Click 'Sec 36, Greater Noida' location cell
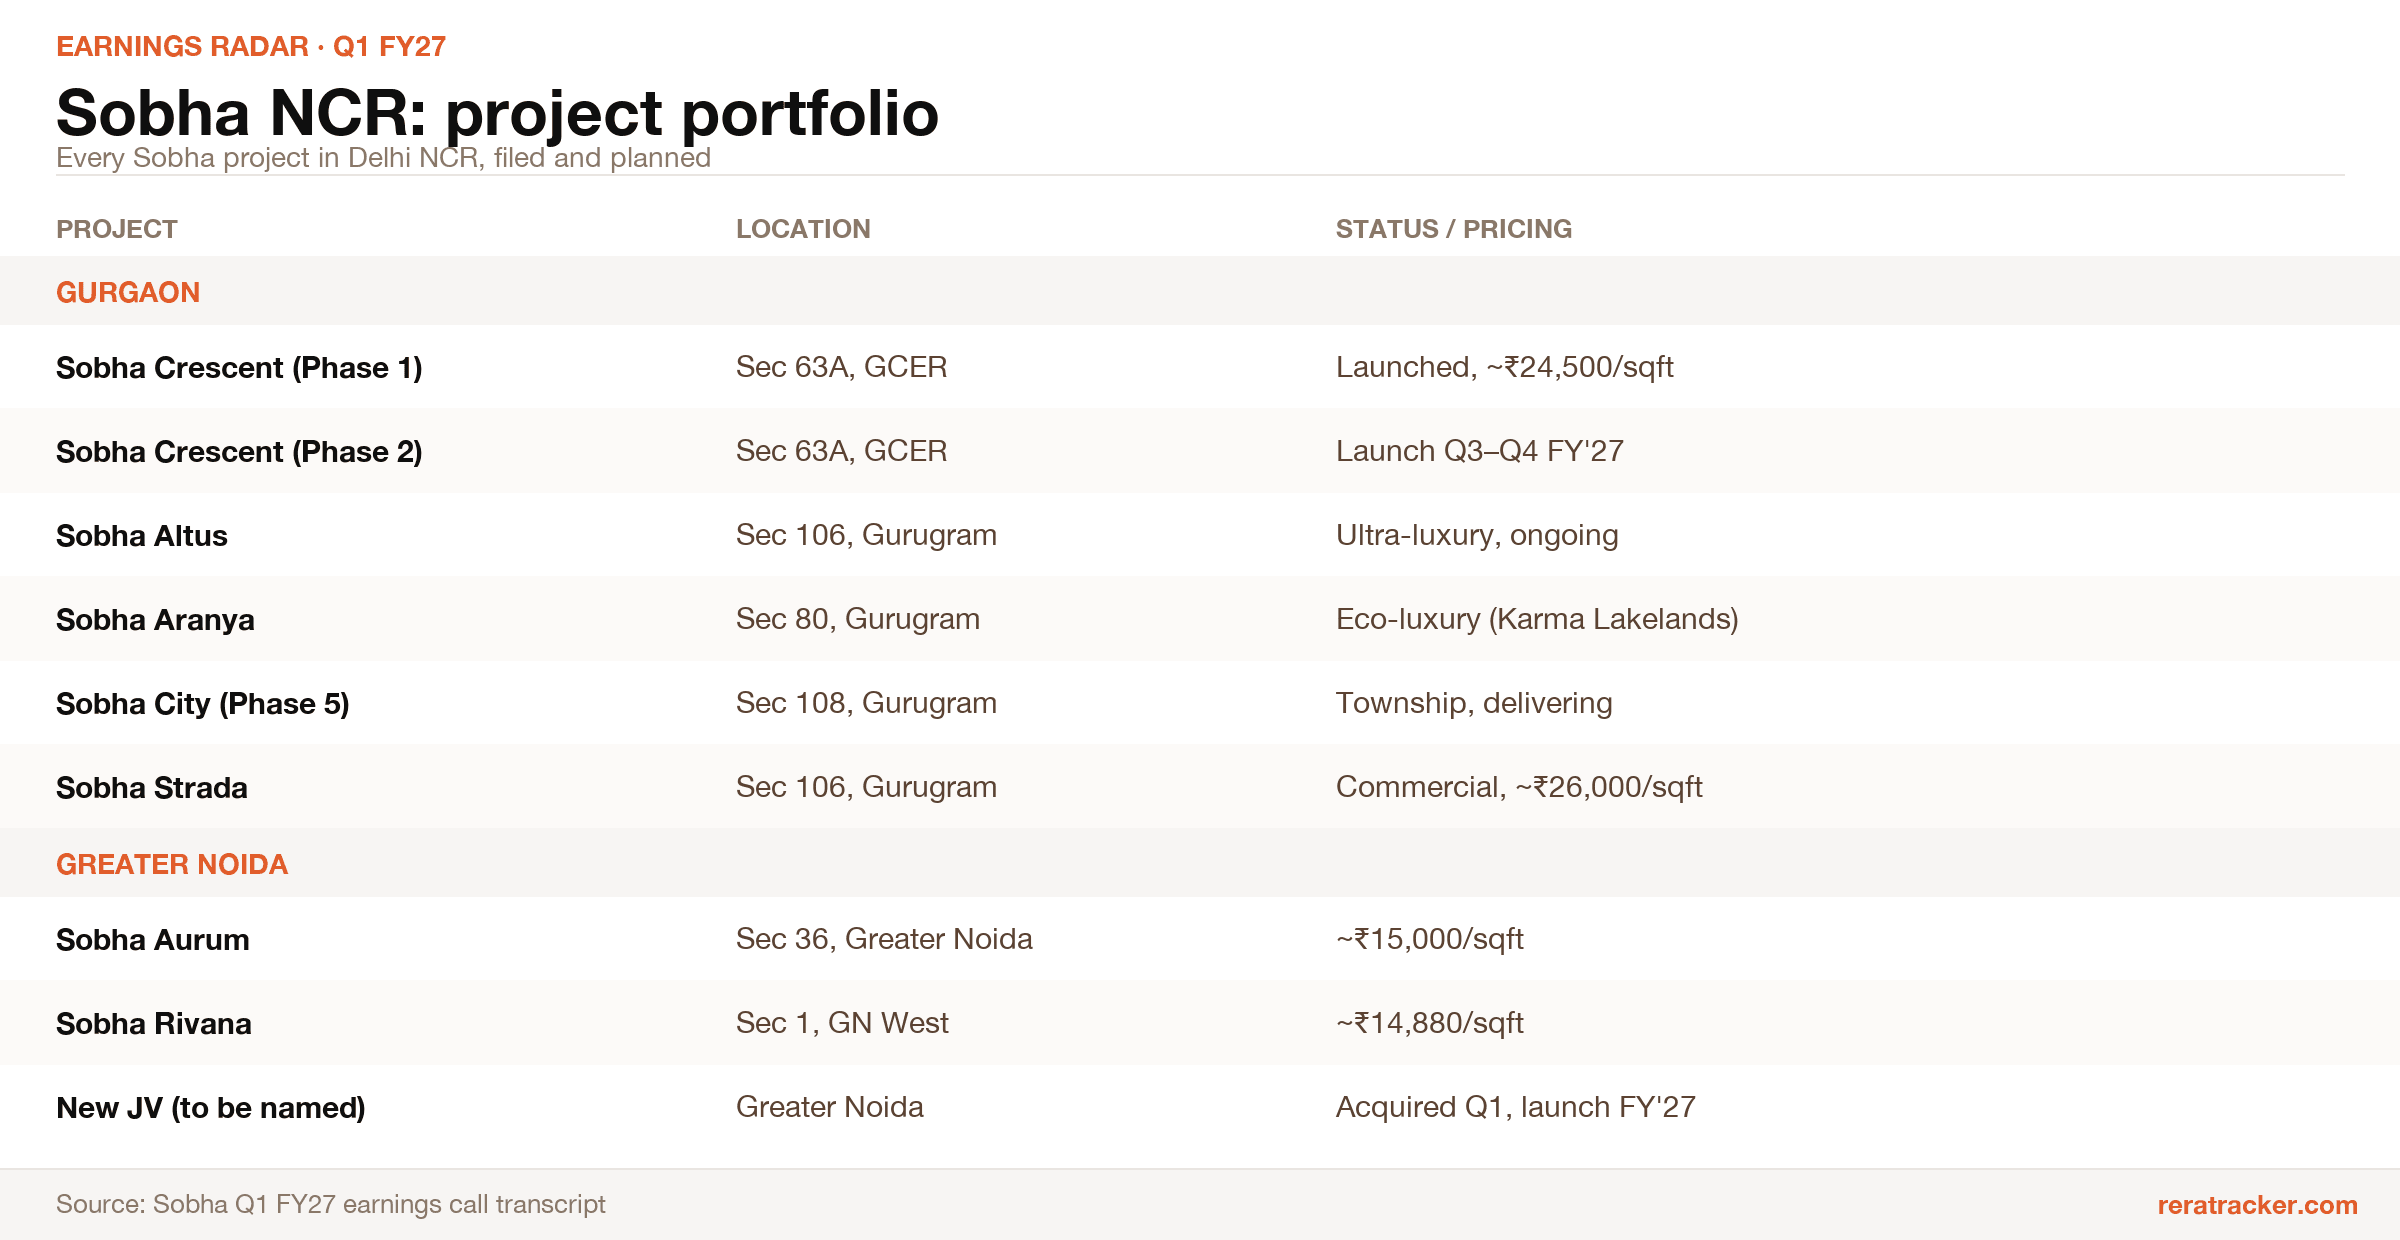 pos(884,939)
